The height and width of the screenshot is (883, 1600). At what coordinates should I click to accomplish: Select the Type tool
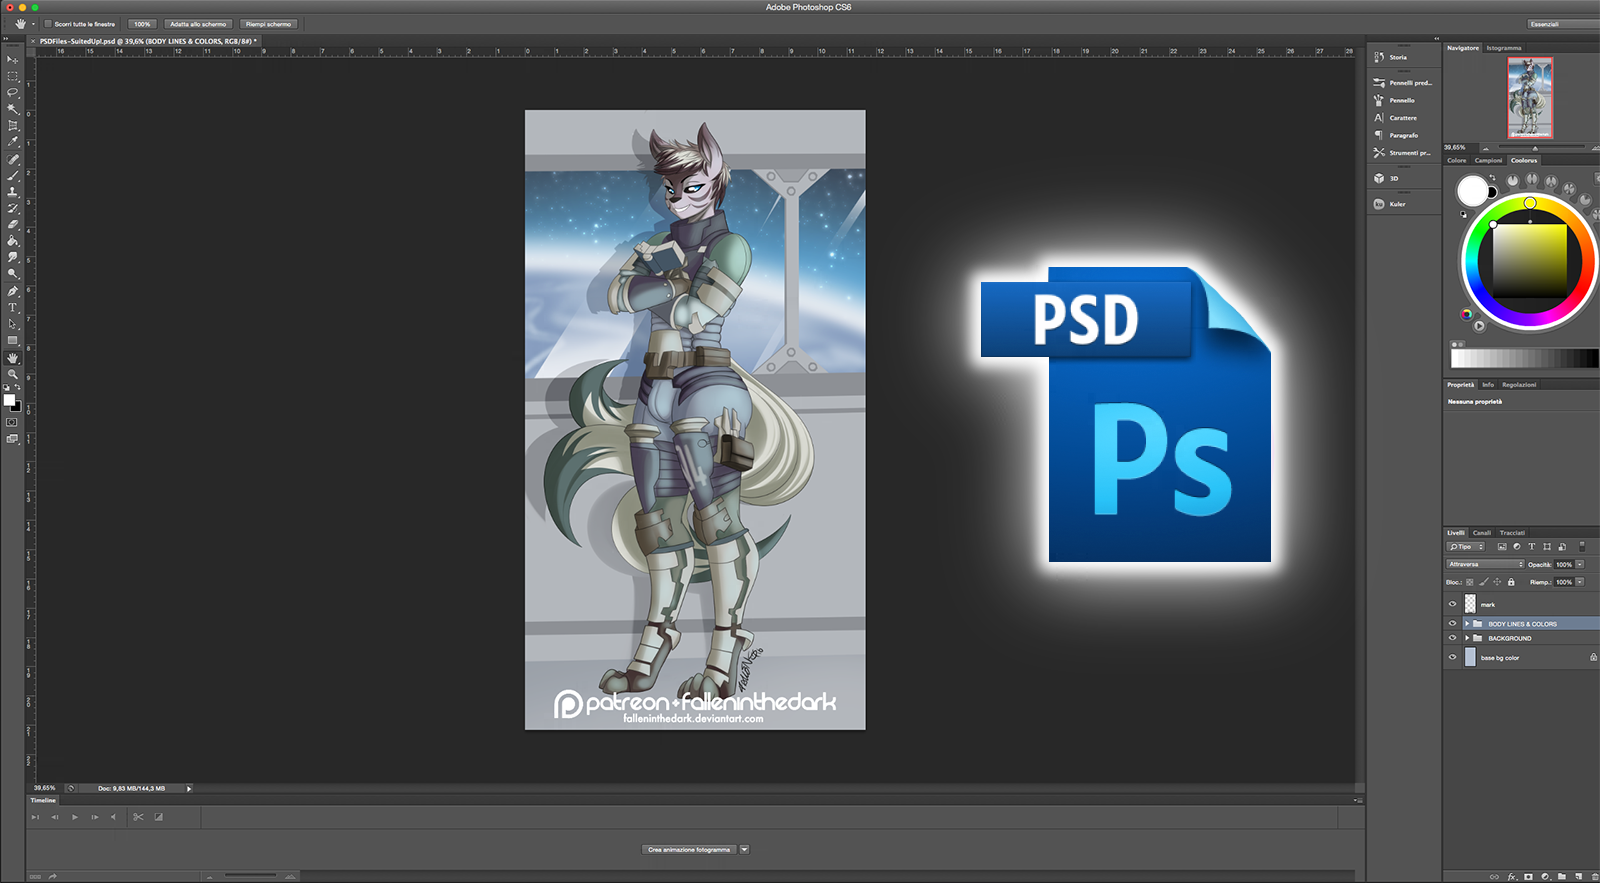(x=12, y=308)
